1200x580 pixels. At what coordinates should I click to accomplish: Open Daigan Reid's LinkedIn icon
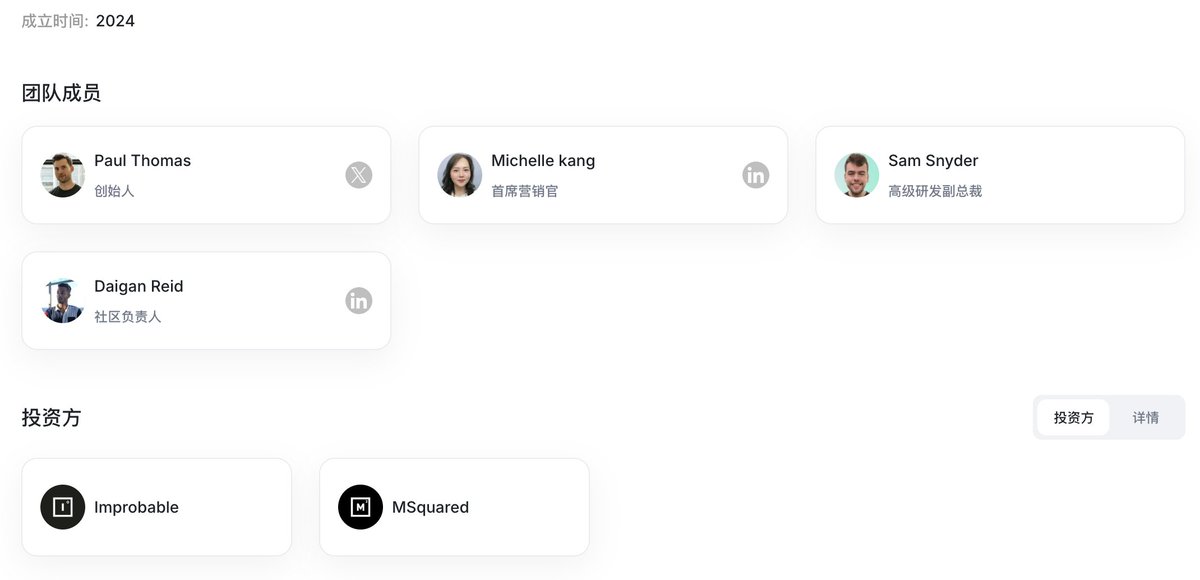(x=359, y=300)
